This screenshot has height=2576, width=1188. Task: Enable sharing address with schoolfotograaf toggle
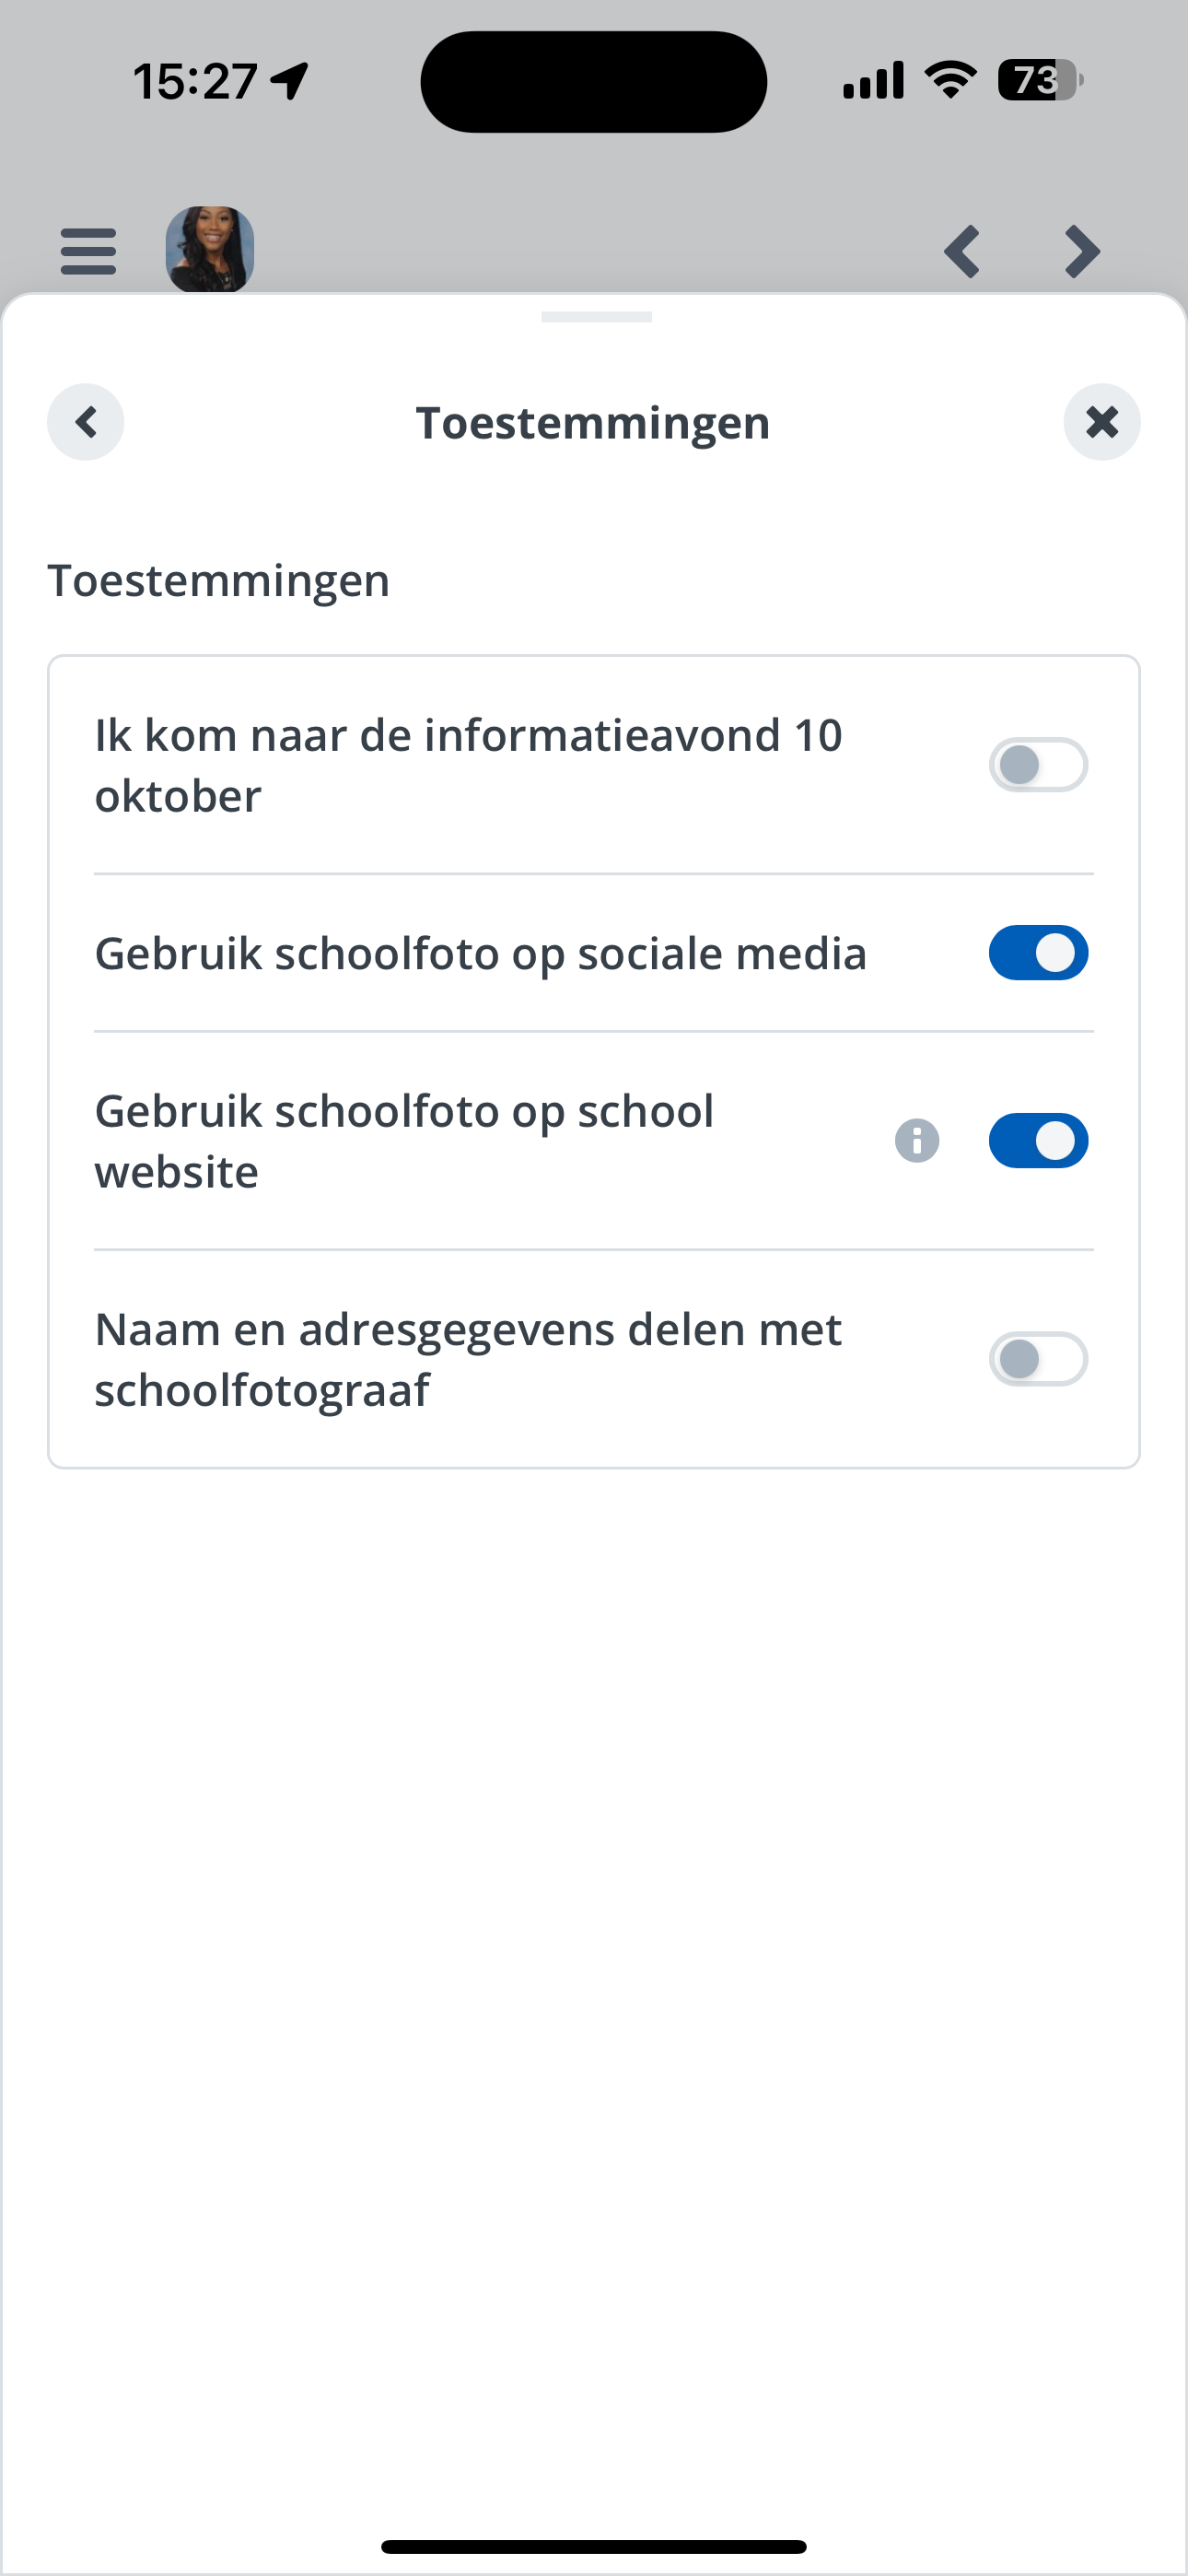pos(1038,1359)
